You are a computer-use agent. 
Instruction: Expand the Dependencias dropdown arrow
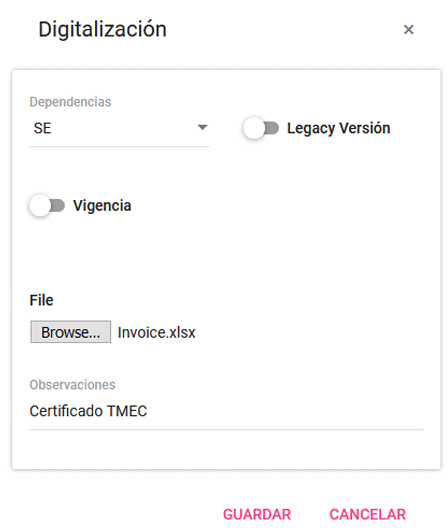click(202, 128)
